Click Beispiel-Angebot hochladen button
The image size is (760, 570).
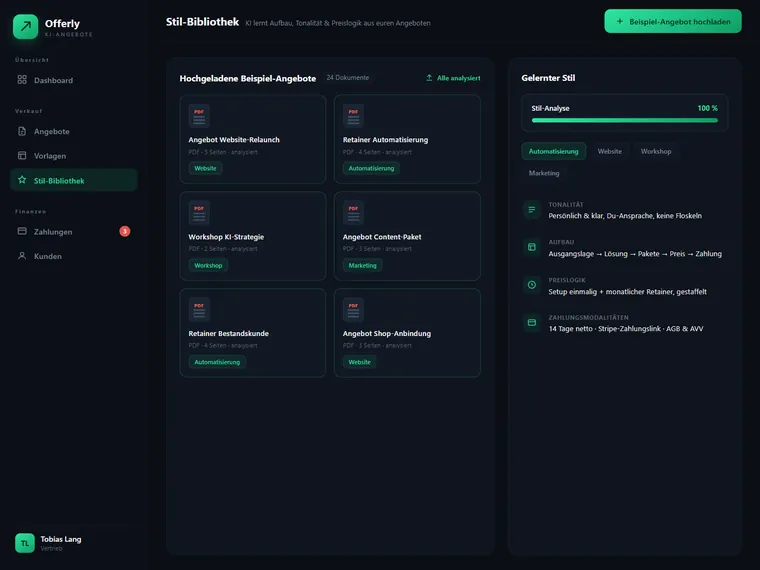(x=673, y=21)
